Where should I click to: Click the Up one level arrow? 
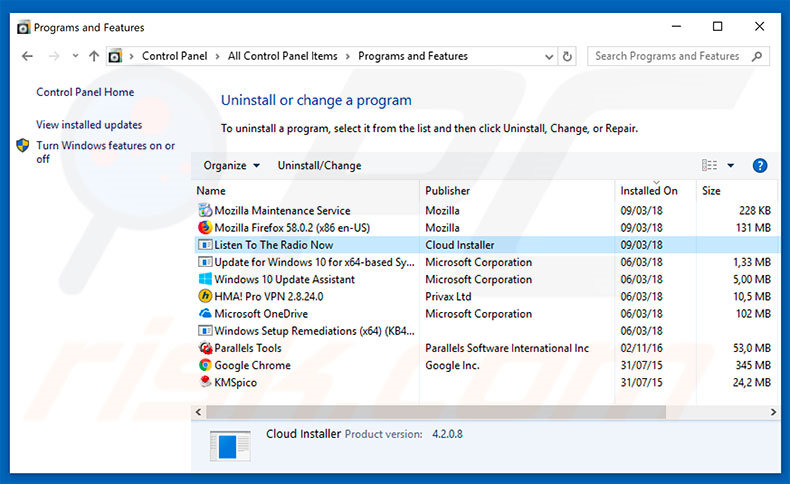[94, 56]
